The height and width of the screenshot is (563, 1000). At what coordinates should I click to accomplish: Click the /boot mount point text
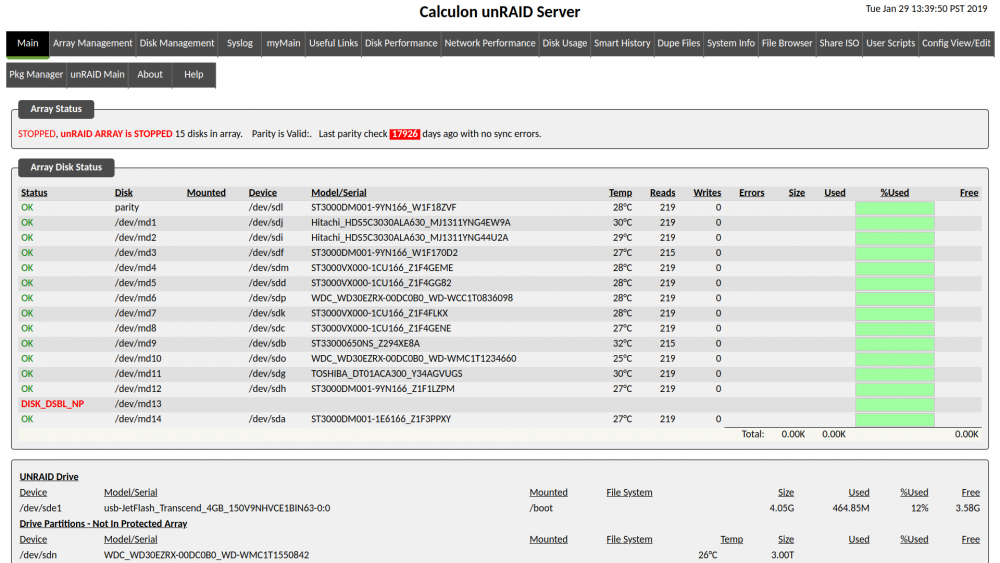[541, 508]
